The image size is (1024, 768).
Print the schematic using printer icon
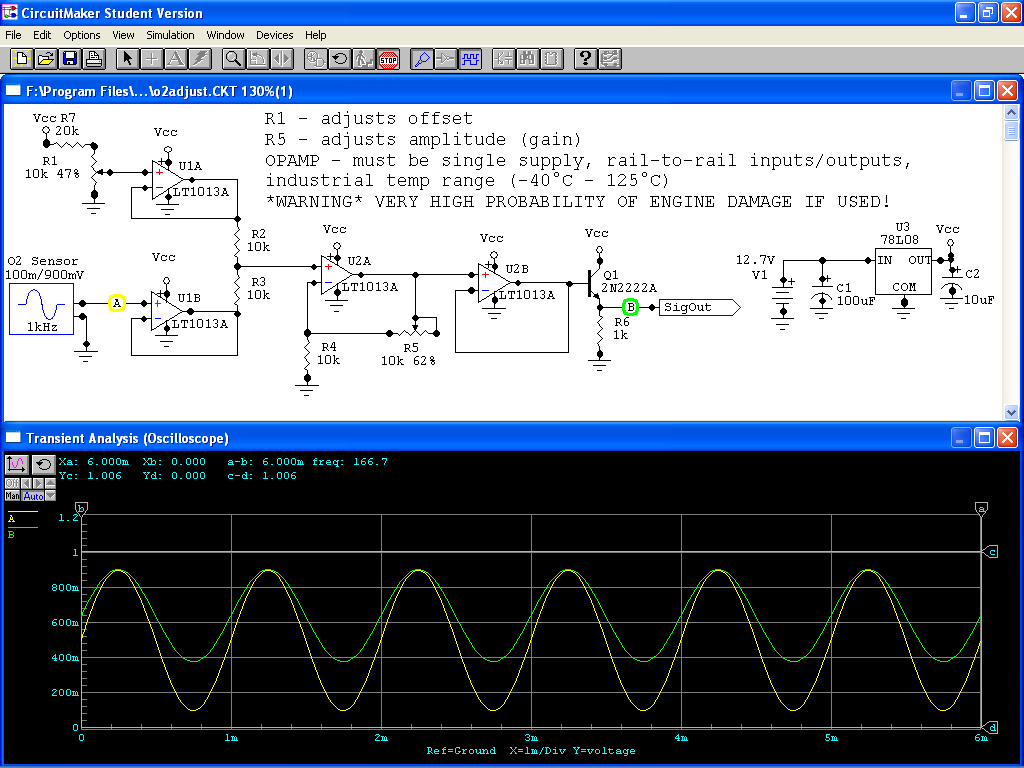click(x=94, y=59)
